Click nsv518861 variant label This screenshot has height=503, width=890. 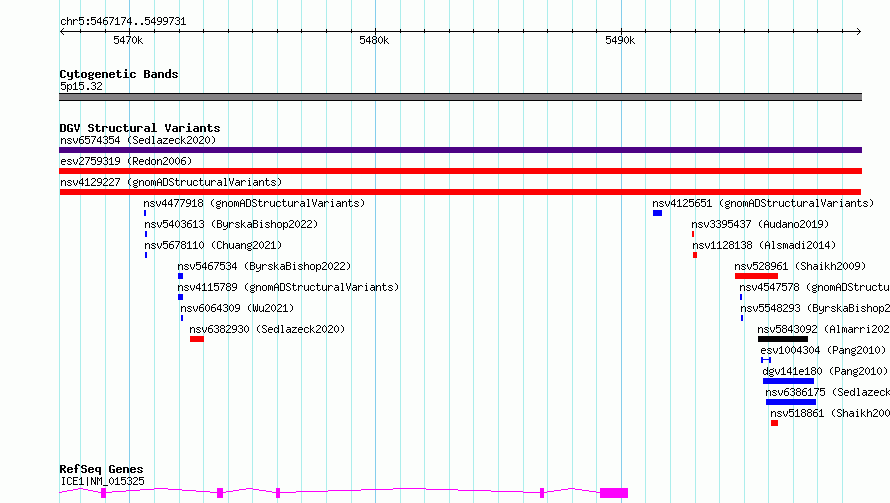tap(830, 413)
